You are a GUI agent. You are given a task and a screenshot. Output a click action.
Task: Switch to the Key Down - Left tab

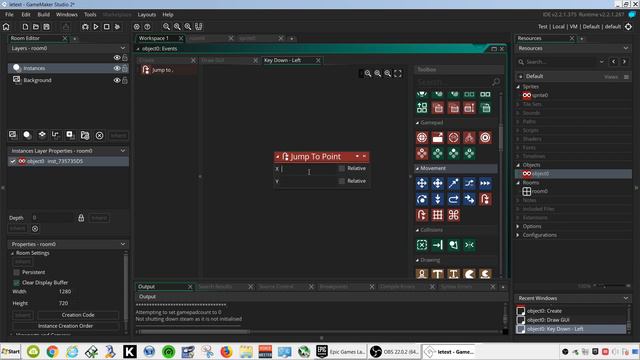[282, 60]
